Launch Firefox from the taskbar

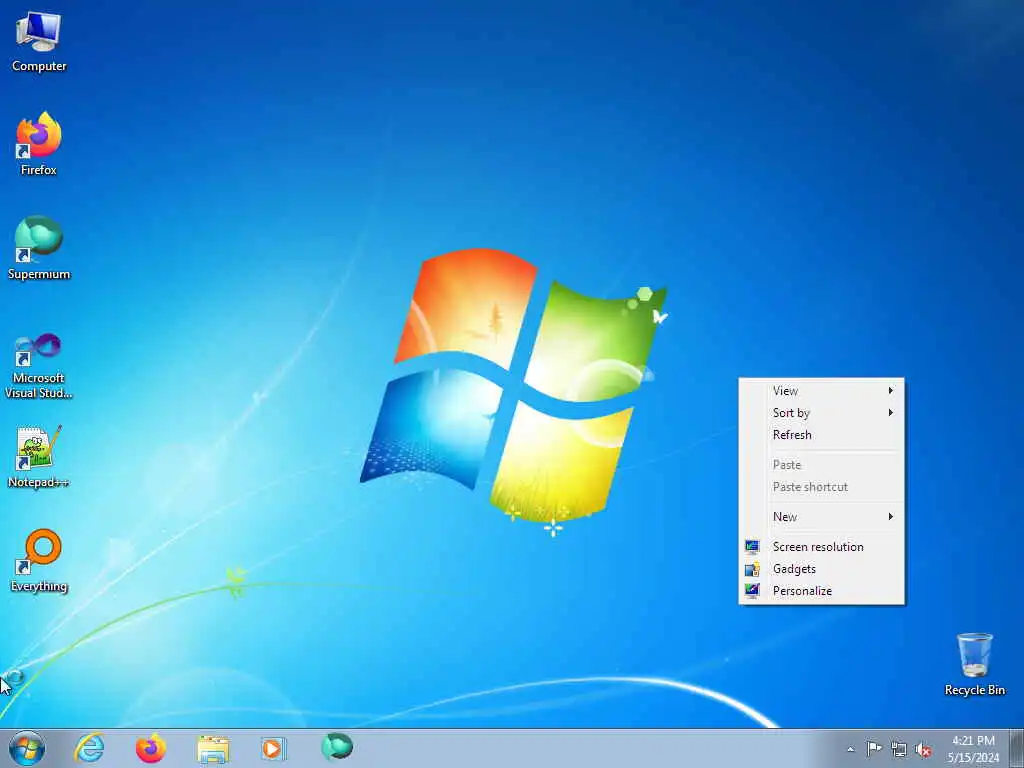coord(151,748)
